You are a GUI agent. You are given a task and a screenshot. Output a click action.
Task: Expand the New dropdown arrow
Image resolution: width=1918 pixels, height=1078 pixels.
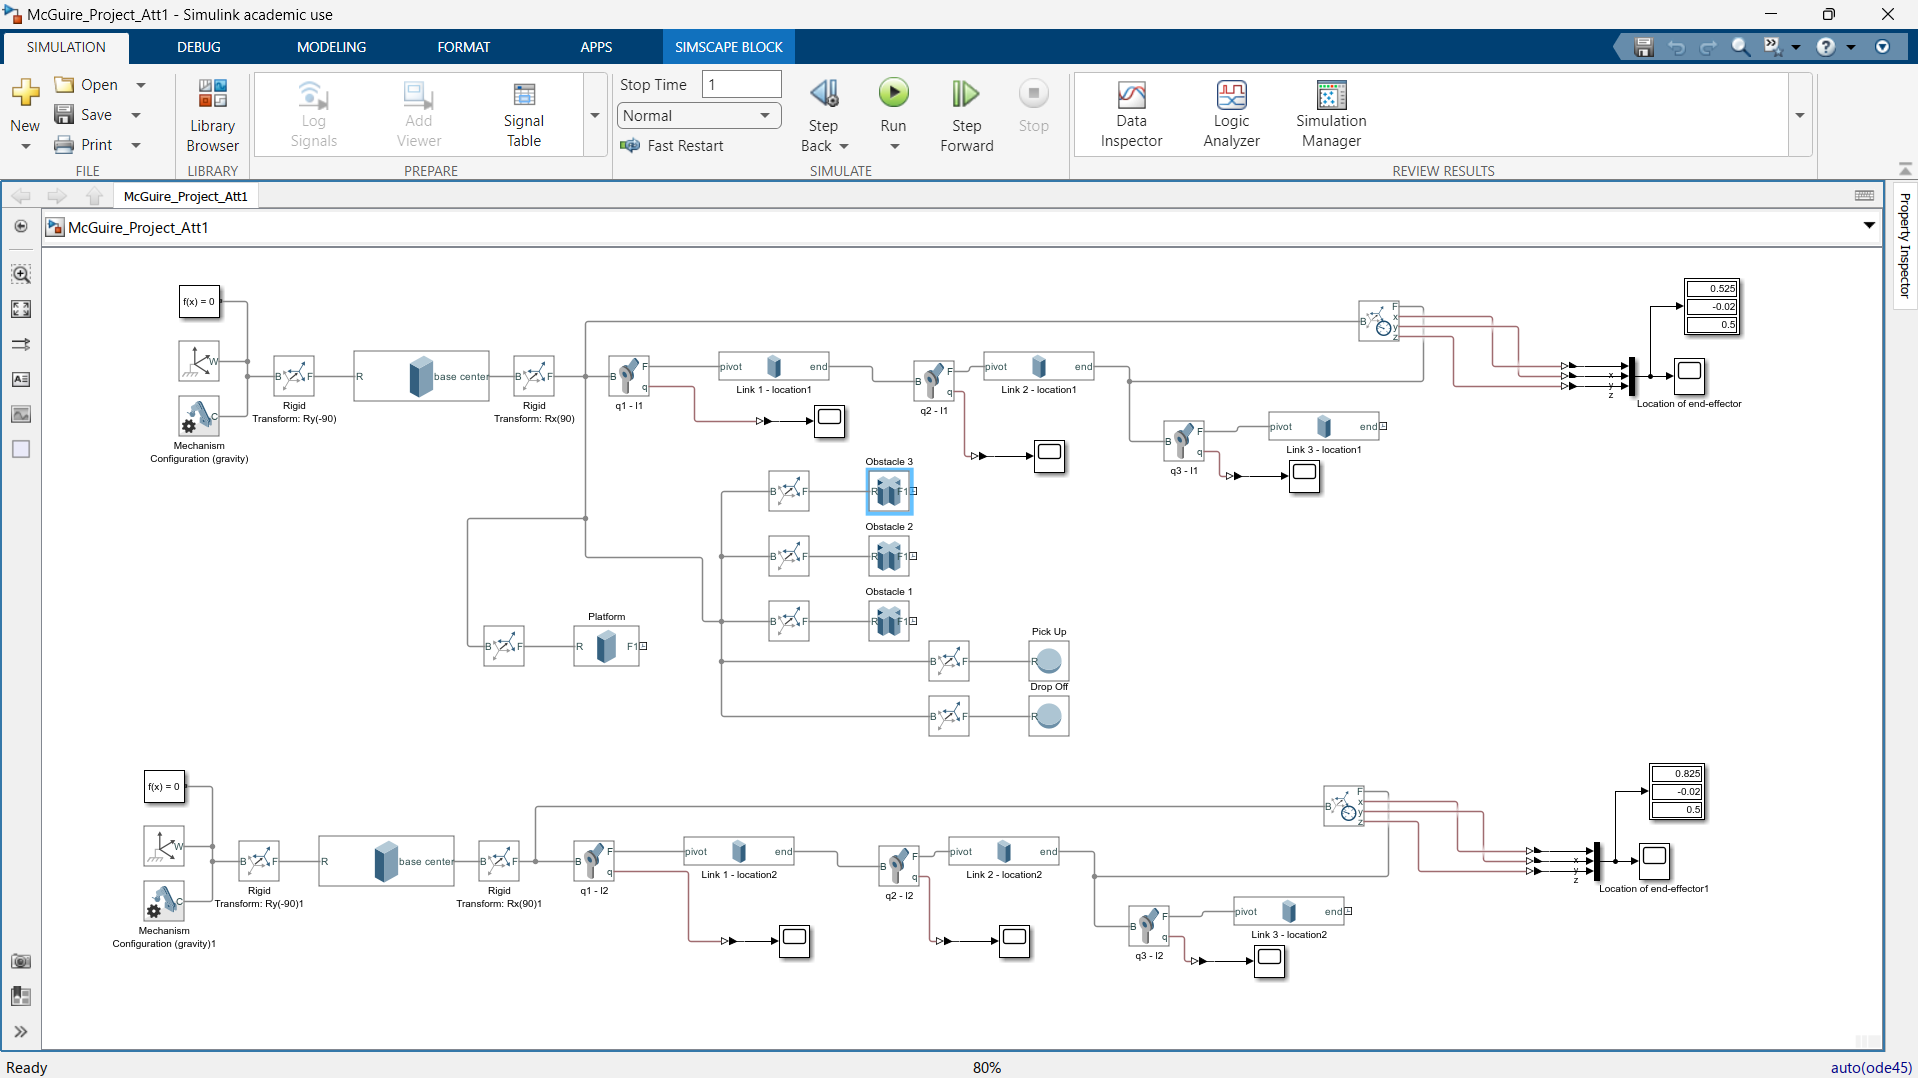click(25, 147)
